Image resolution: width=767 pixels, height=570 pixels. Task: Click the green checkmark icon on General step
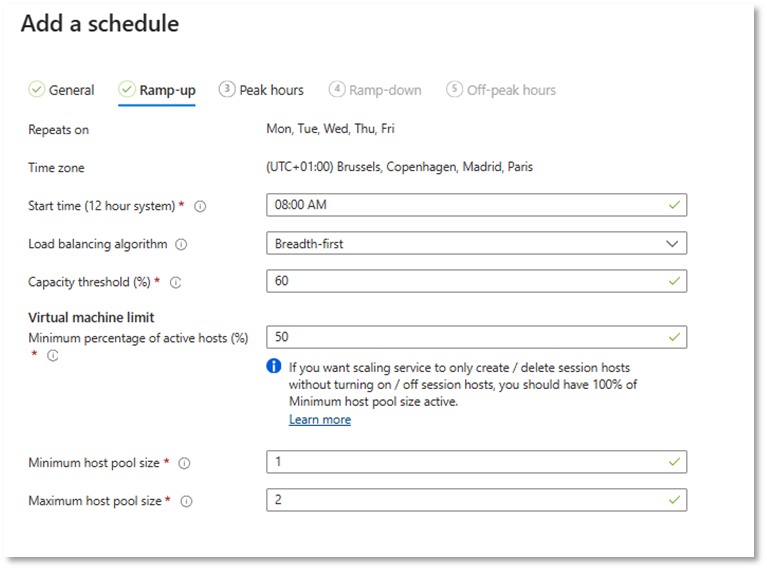pos(36,90)
